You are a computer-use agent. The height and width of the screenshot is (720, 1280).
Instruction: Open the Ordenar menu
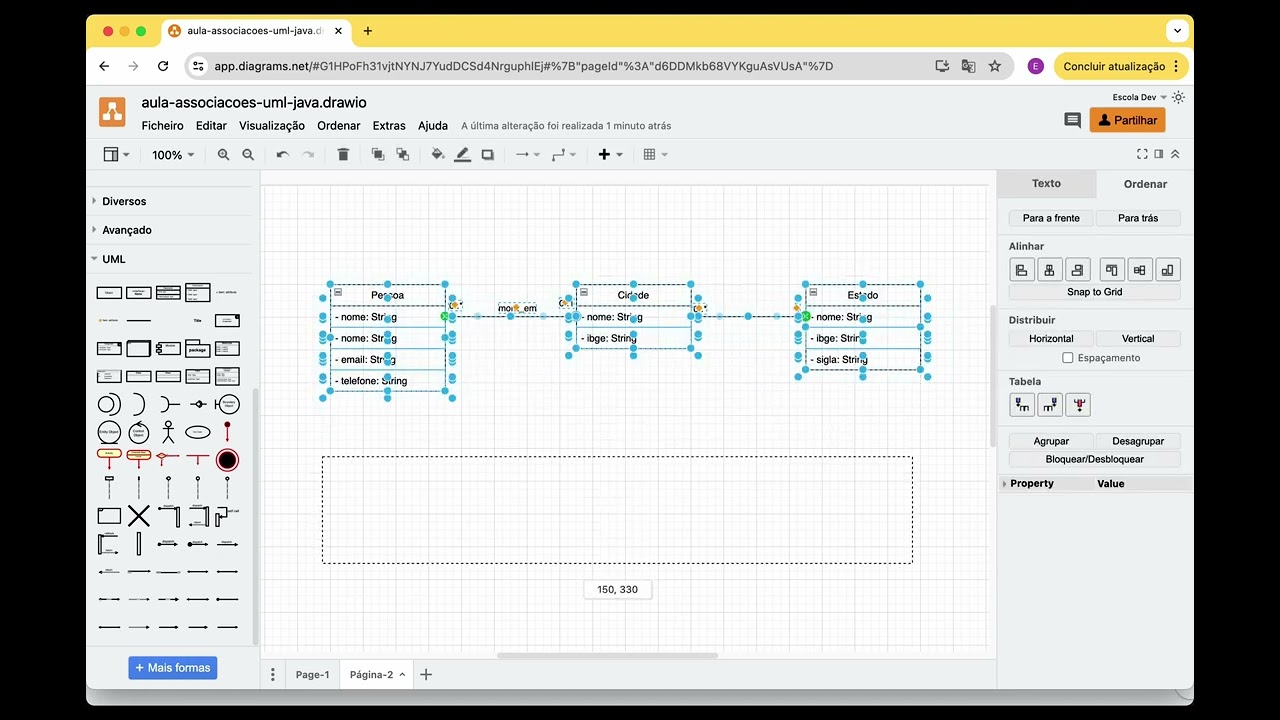(339, 126)
